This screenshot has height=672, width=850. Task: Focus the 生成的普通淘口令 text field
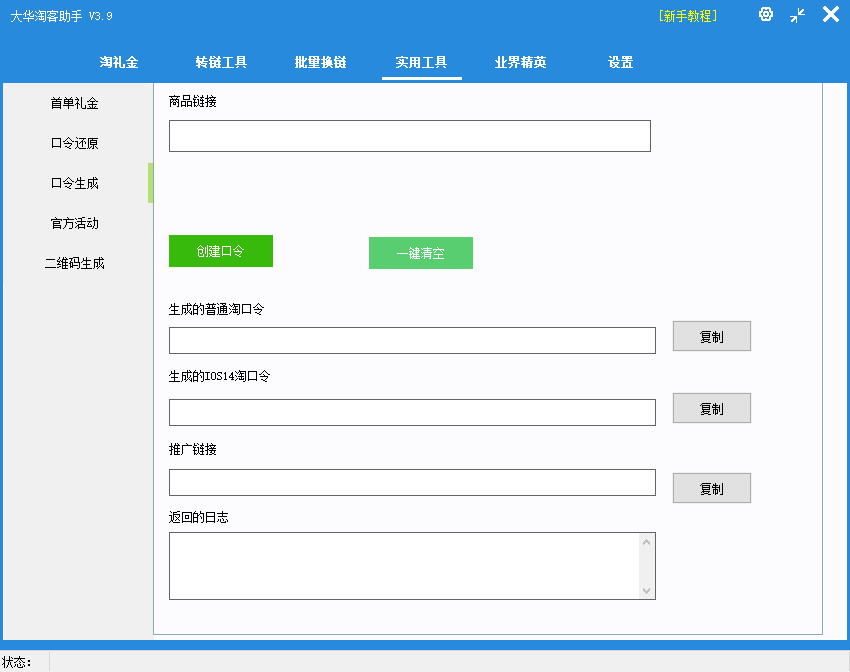pyautogui.click(x=412, y=340)
